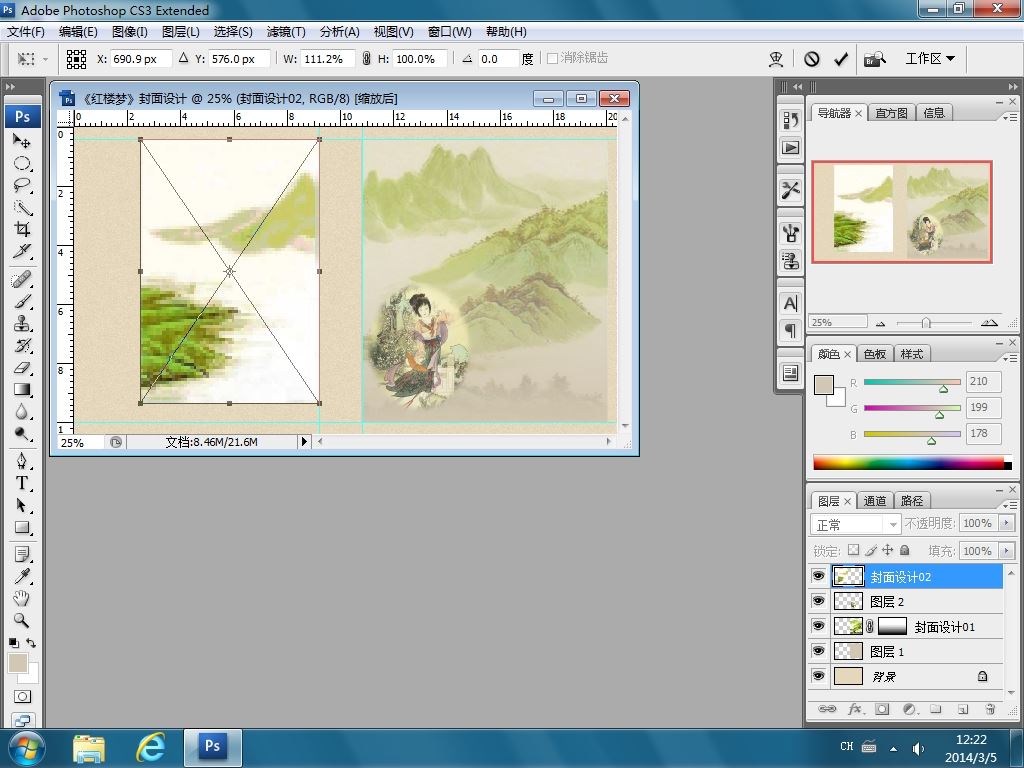
Task: Select the Pen tool
Action: click(x=22, y=461)
